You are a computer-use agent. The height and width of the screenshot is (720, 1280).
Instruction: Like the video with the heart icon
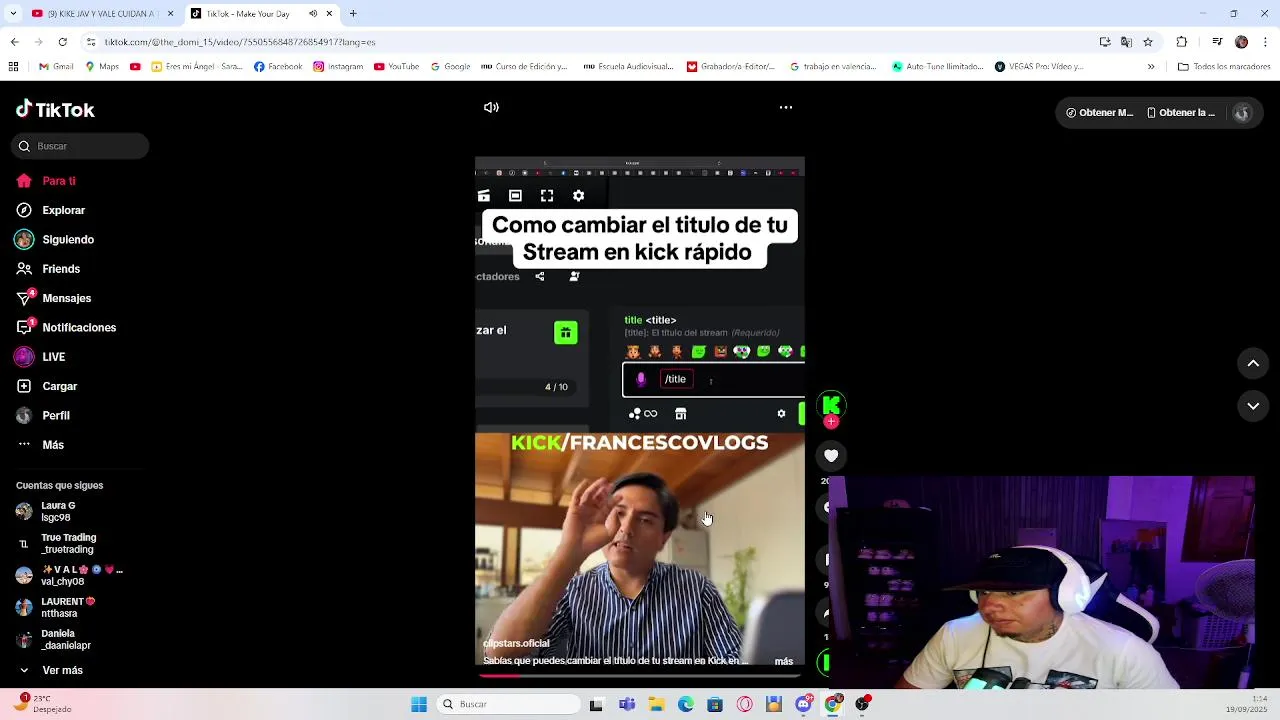831,456
